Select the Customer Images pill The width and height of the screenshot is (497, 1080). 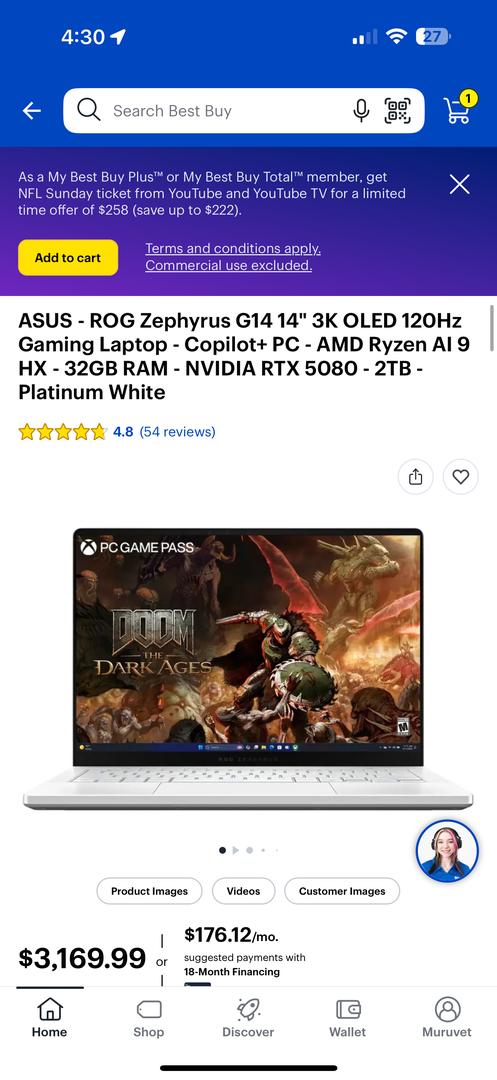click(x=342, y=891)
